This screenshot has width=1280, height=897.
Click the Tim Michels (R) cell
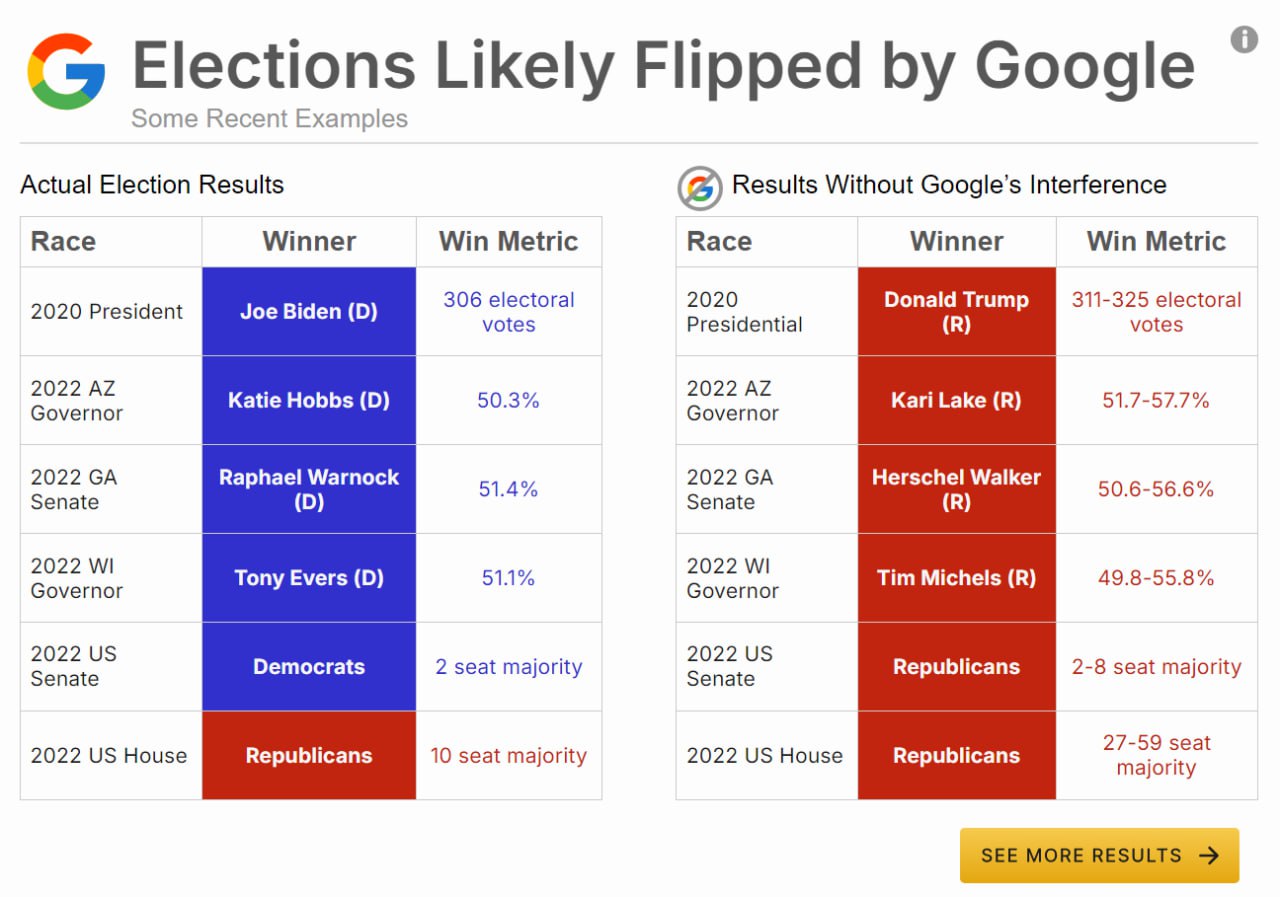pyautogui.click(x=956, y=578)
